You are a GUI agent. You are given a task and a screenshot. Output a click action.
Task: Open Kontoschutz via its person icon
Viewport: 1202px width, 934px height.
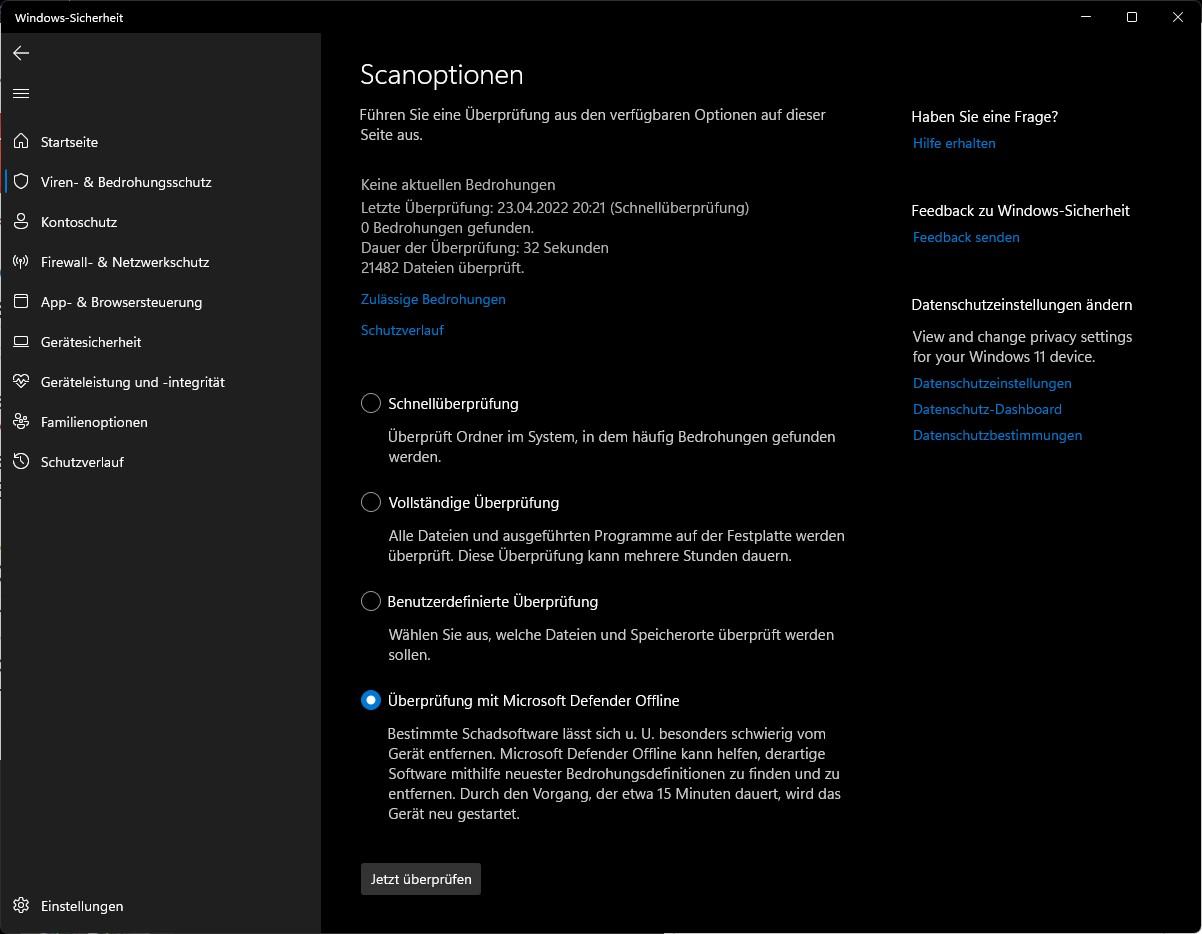[21, 222]
